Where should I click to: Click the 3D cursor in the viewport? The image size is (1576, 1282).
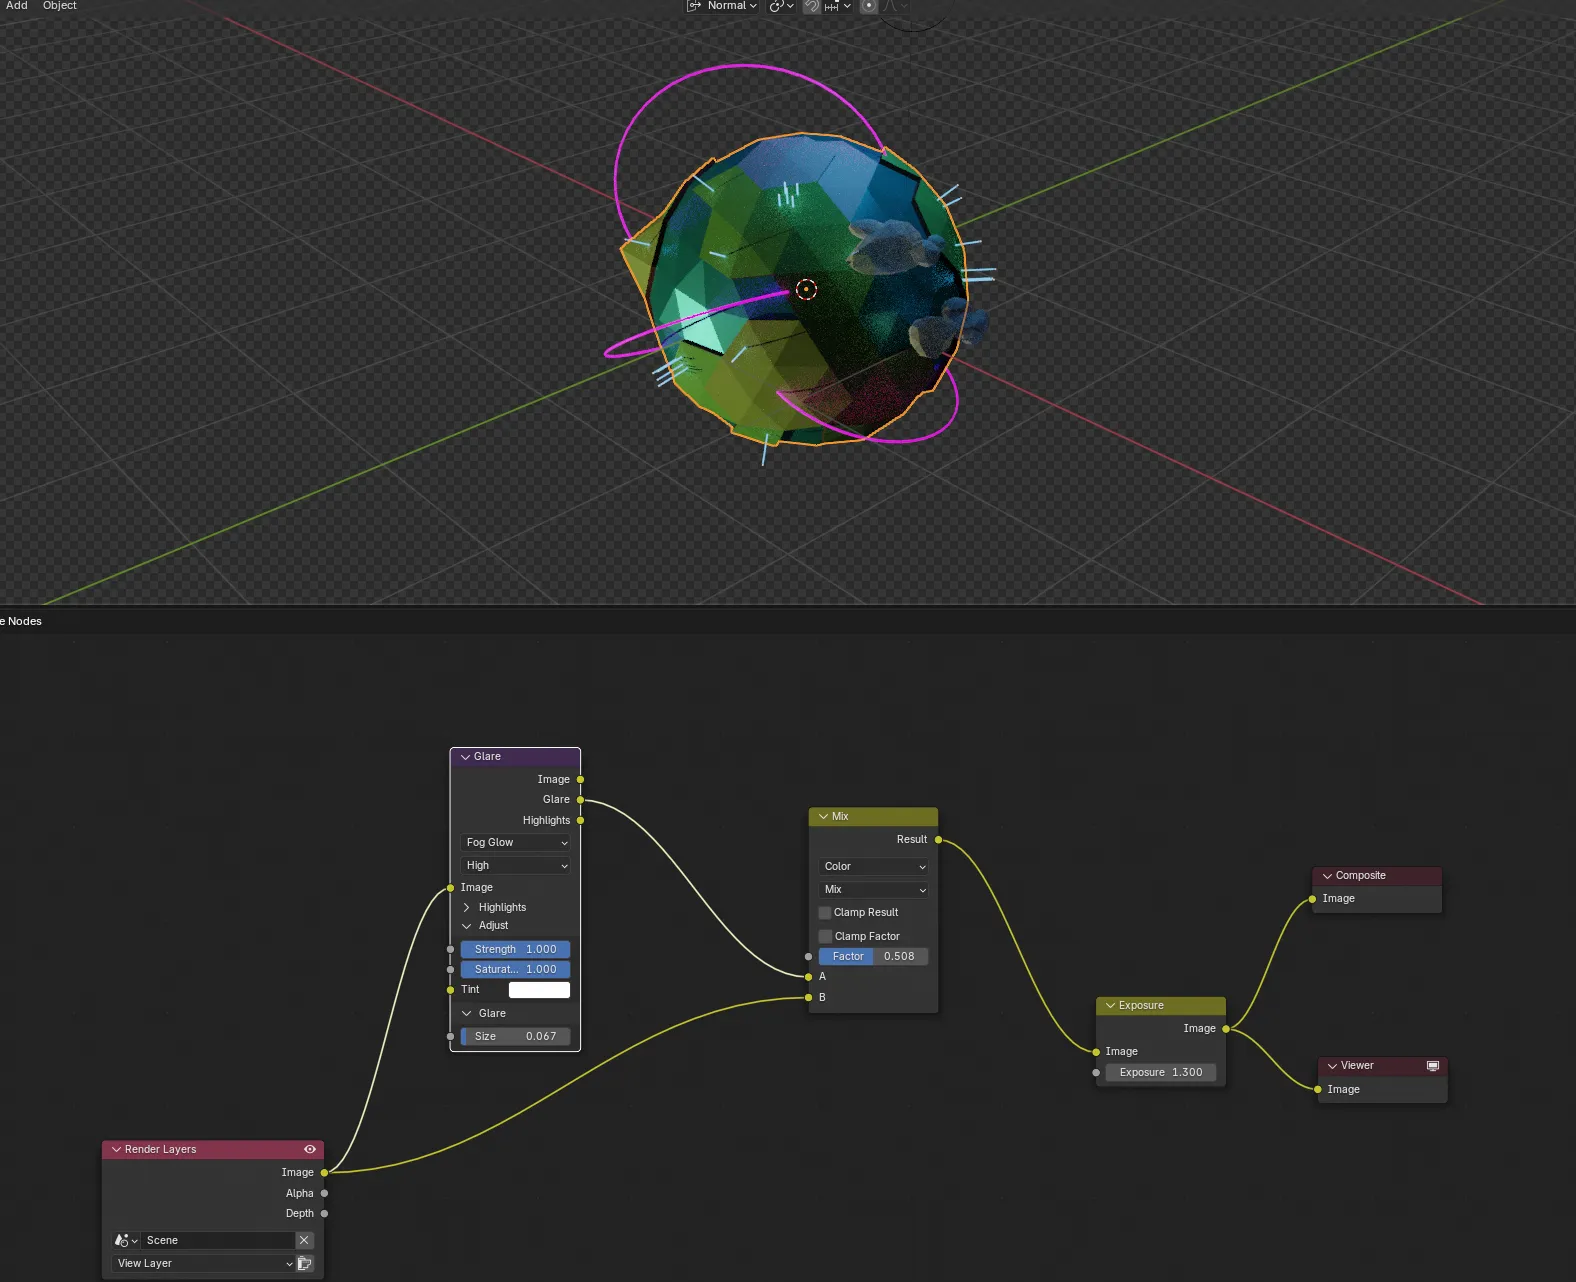[806, 290]
